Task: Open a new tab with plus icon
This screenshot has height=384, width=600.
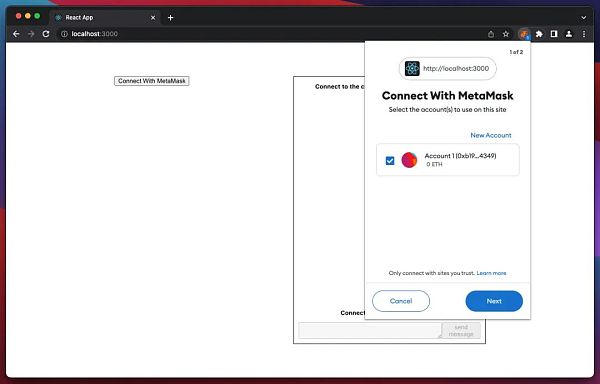Action: tap(171, 18)
